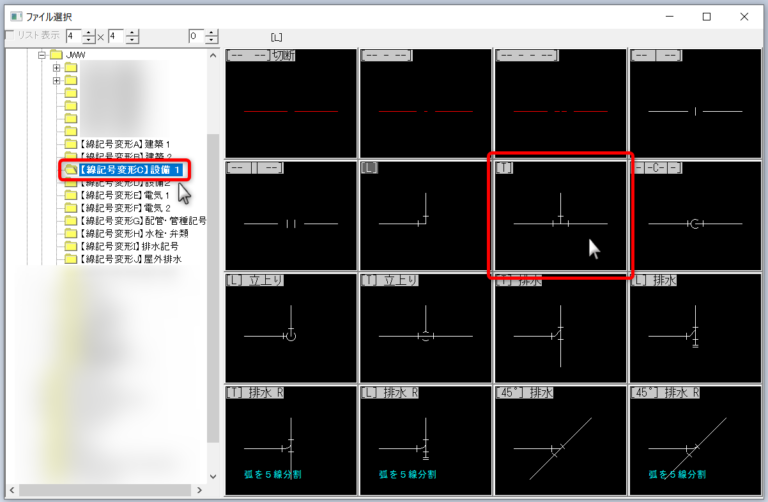The image size is (768, 502).
Task: Decrease the first grid count stepper
Action: pos(89,40)
